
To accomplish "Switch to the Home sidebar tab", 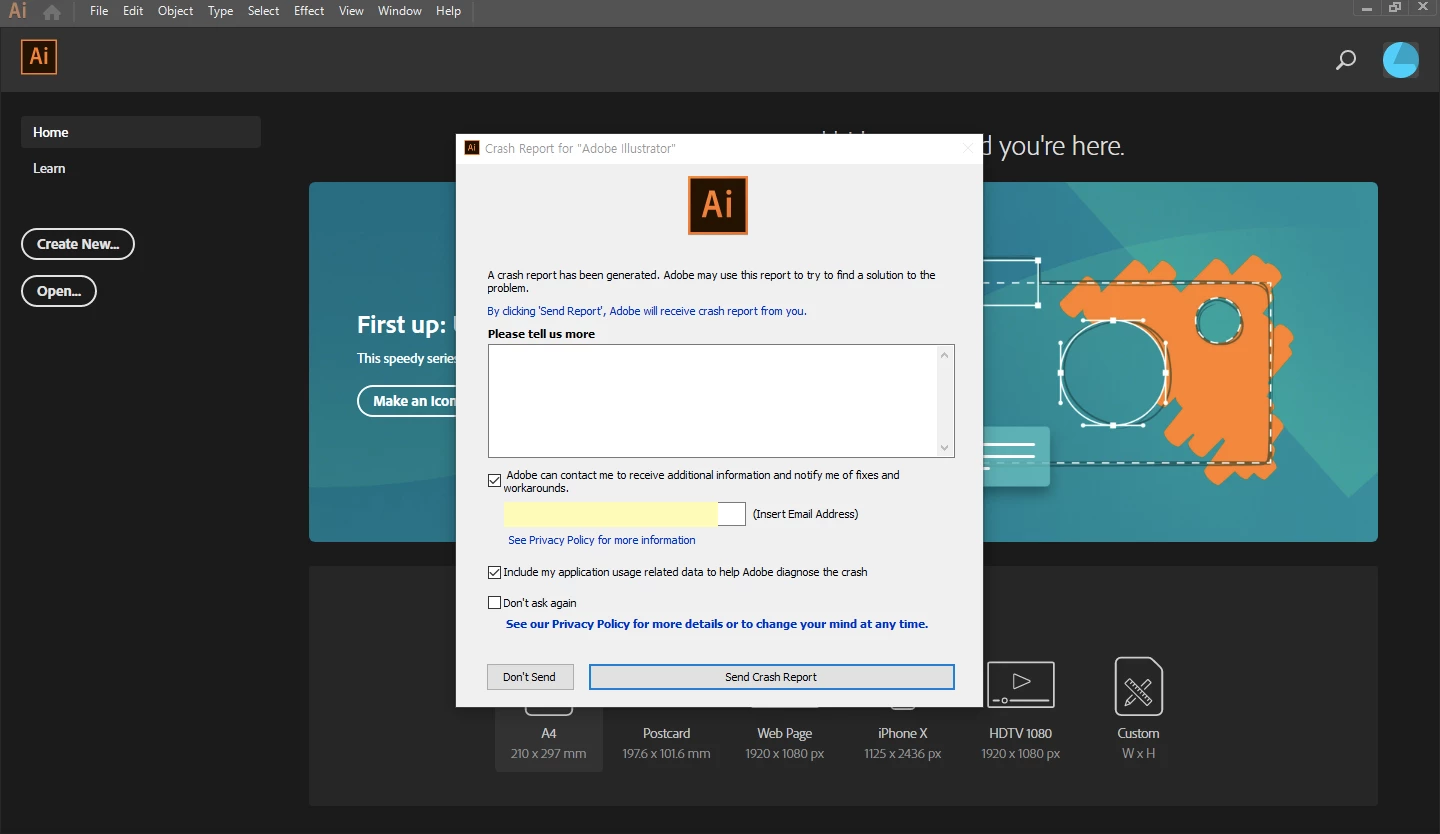I will (x=141, y=132).
